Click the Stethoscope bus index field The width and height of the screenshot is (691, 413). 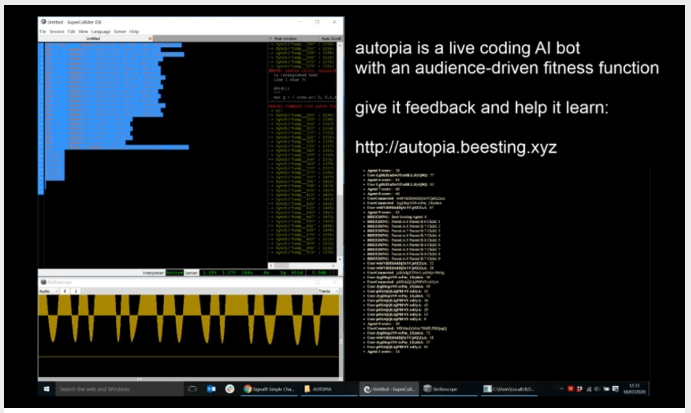[x=65, y=291]
